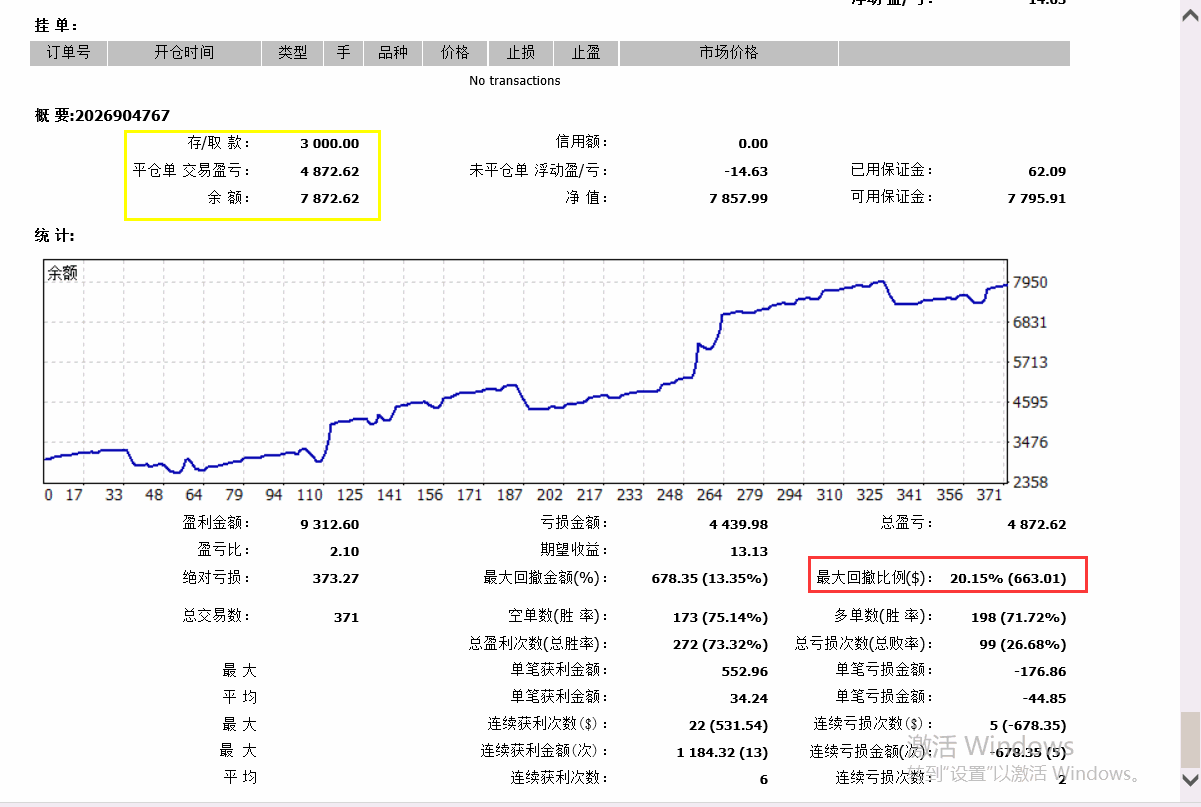Image resolution: width=1201 pixels, height=807 pixels.
Task: Click the 可用保证金 value 7 795.91
Action: (1037, 198)
